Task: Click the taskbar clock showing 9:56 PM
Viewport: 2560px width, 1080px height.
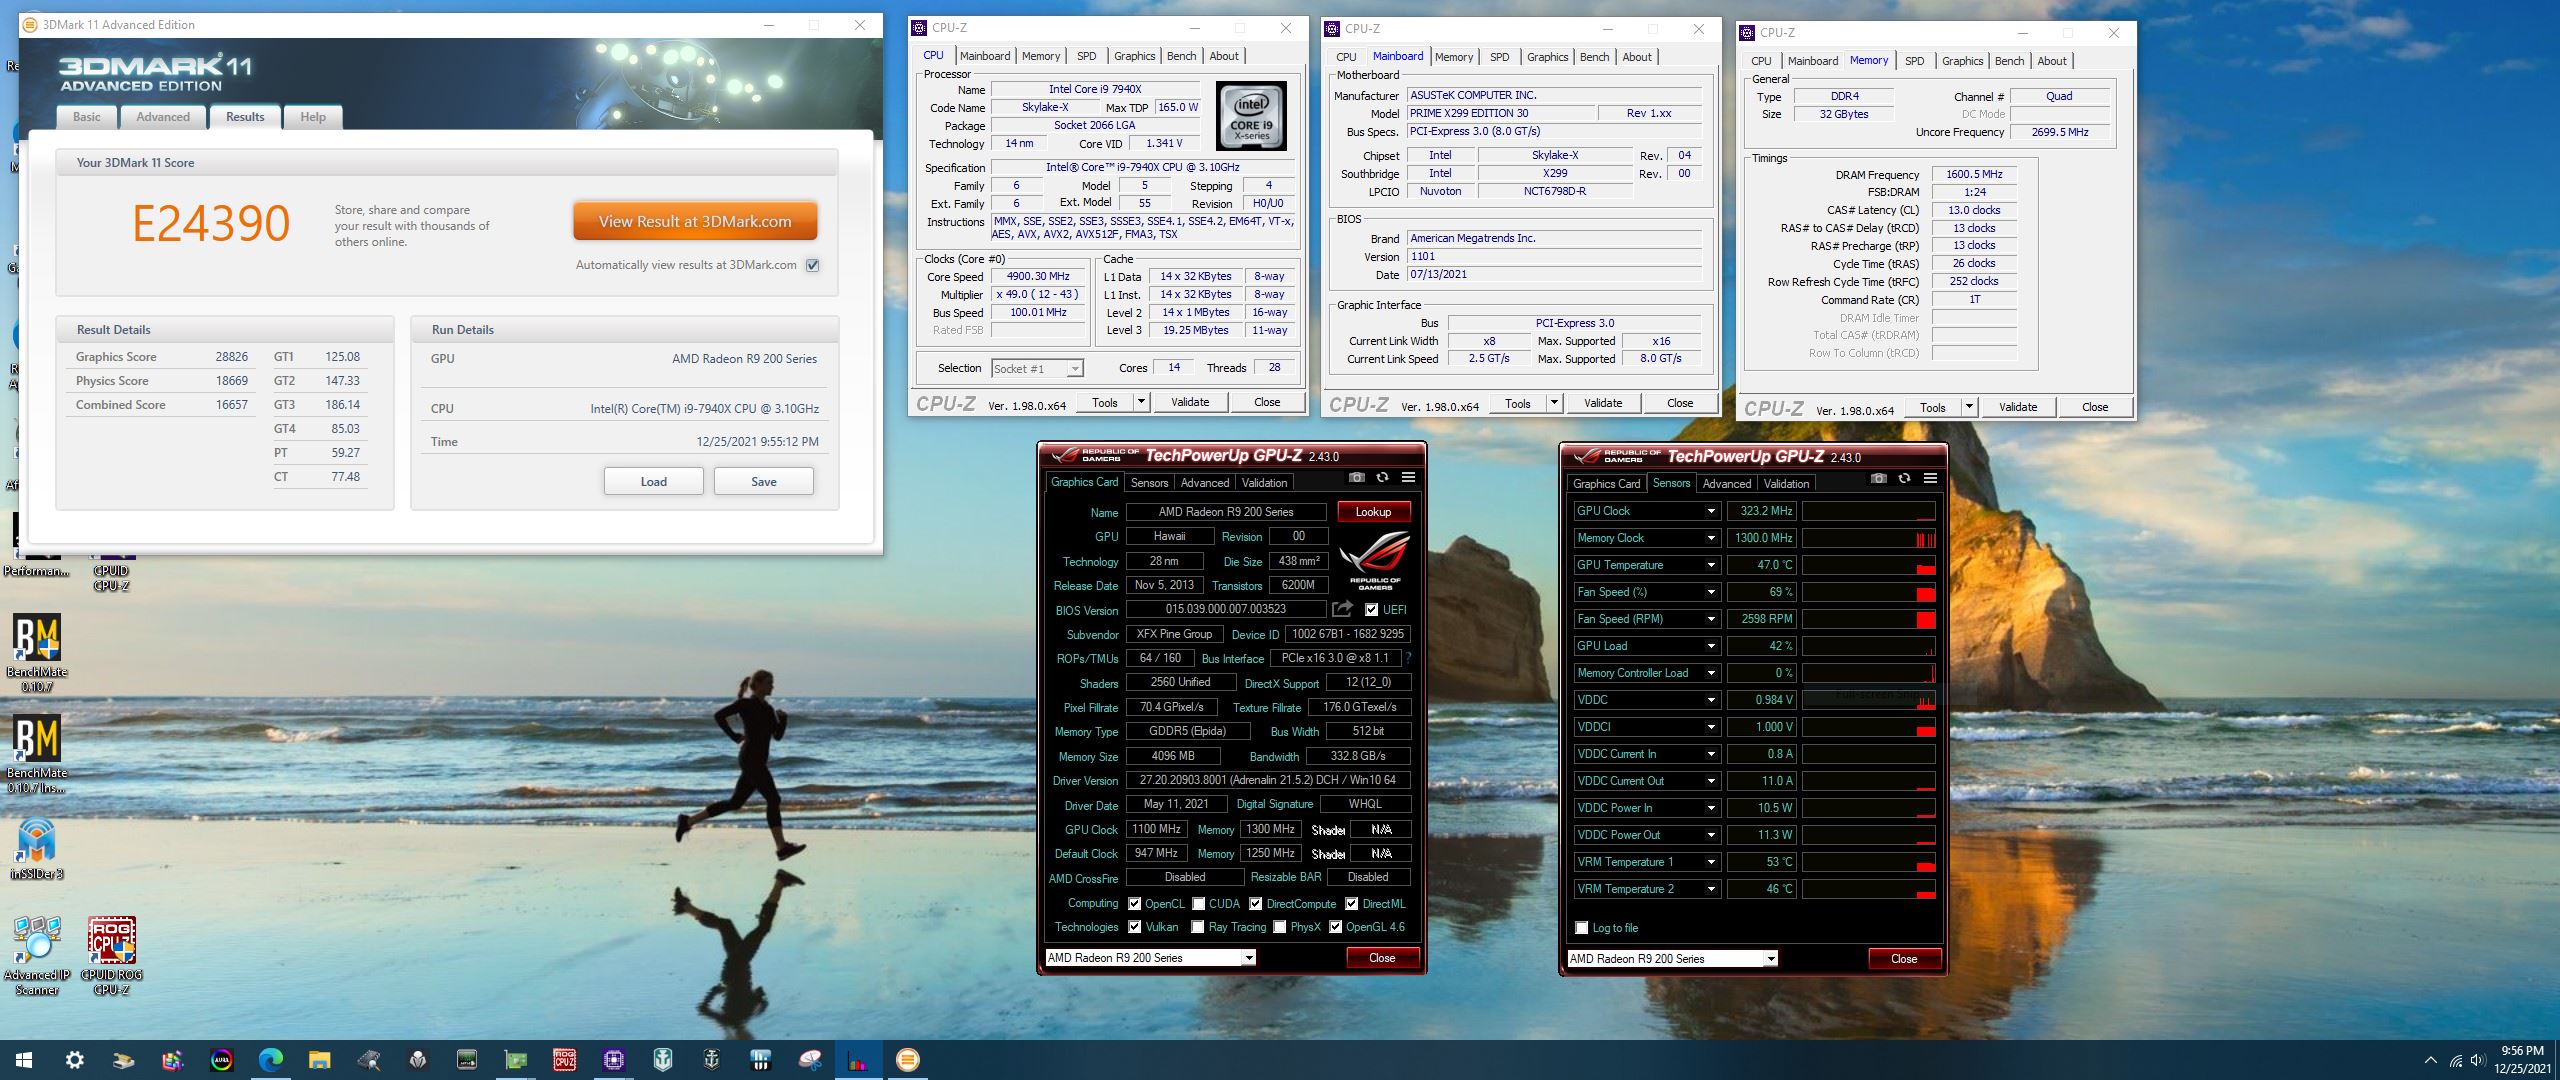Action: click(x=2522, y=1060)
